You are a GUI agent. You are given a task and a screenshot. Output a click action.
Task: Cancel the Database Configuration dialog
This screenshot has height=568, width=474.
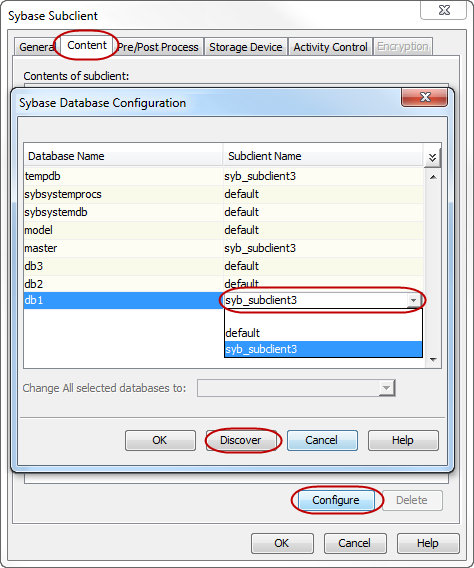tap(322, 440)
